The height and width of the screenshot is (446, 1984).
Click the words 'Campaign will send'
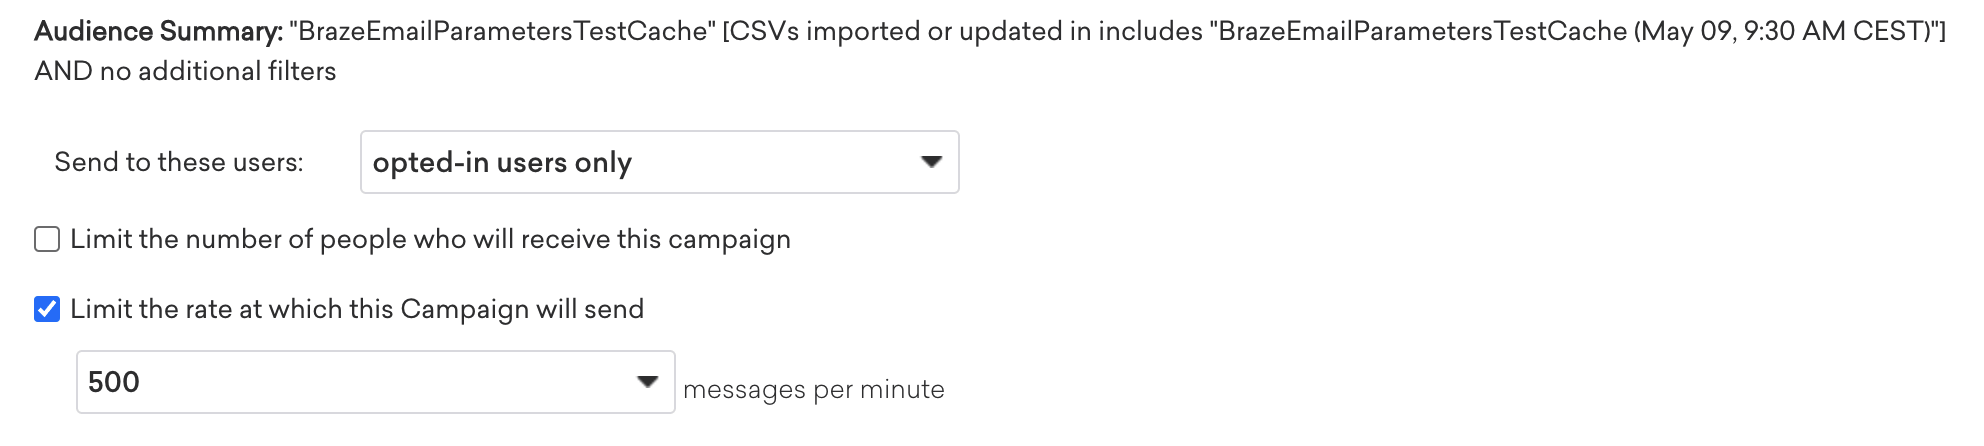(x=522, y=309)
